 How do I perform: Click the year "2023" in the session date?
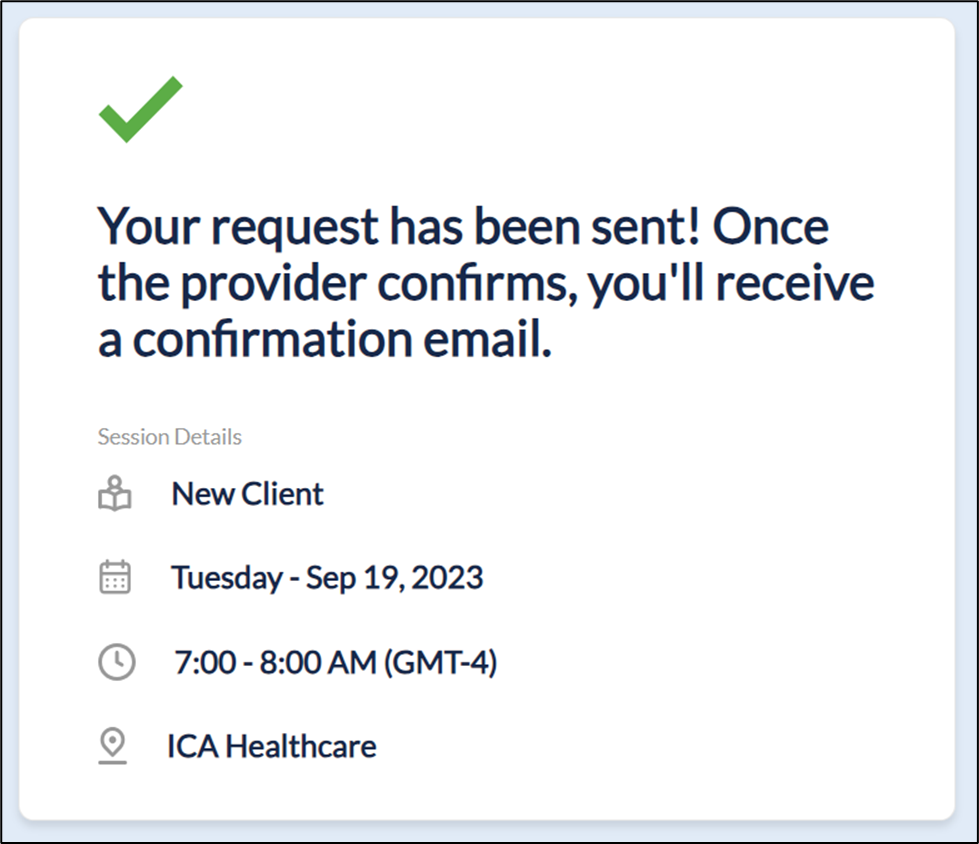[449, 578]
